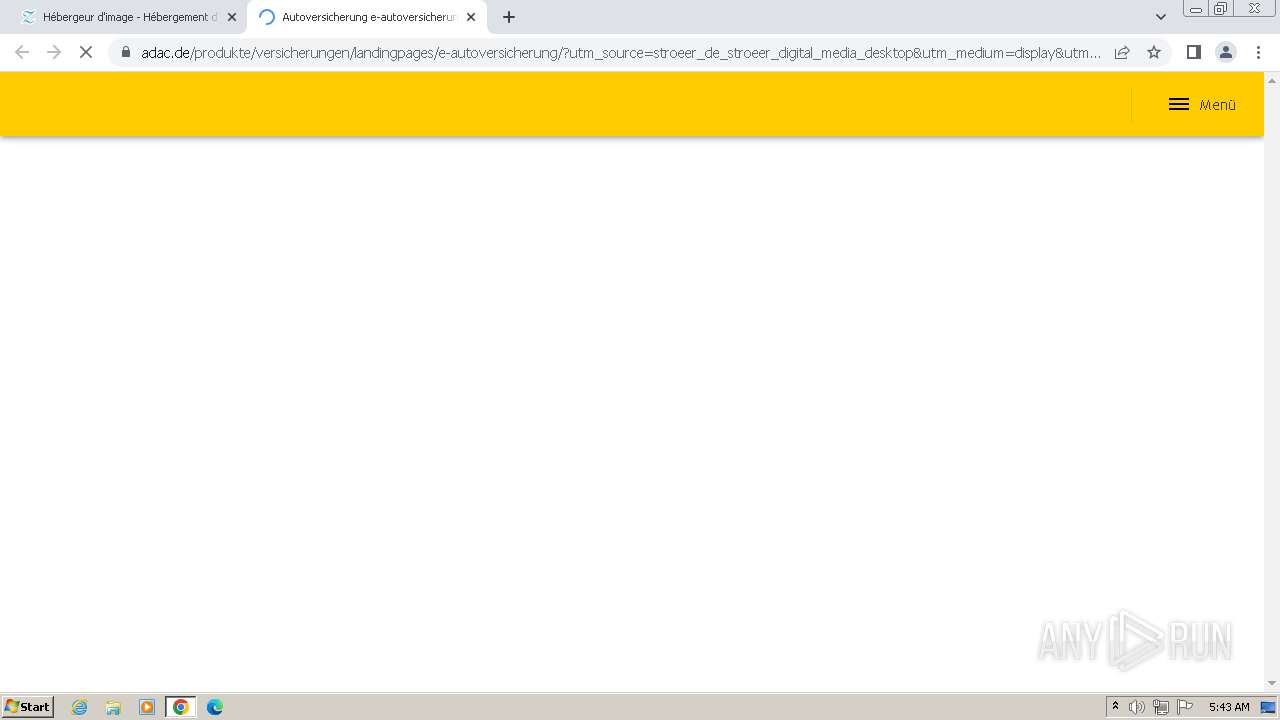Switch to Chrome in taskbar
Viewport: 1280px width, 720px height.
[181, 707]
